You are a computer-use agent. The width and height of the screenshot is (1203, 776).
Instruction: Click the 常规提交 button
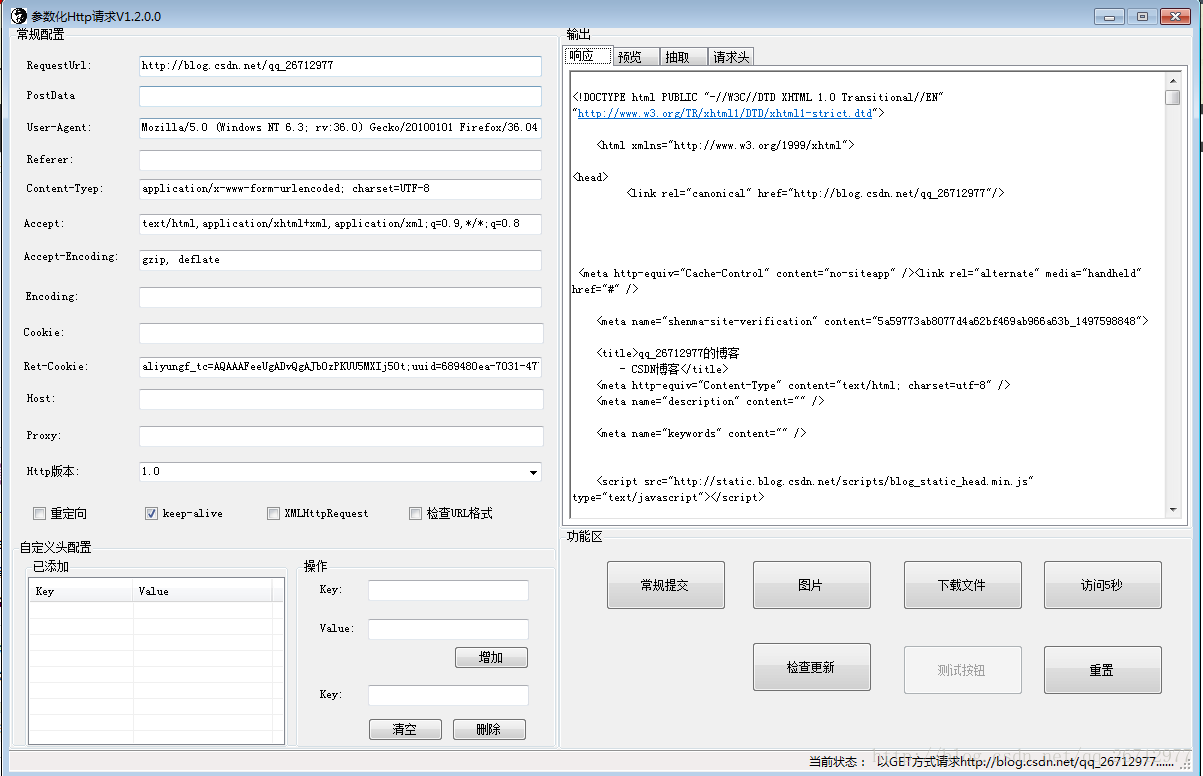[666, 585]
